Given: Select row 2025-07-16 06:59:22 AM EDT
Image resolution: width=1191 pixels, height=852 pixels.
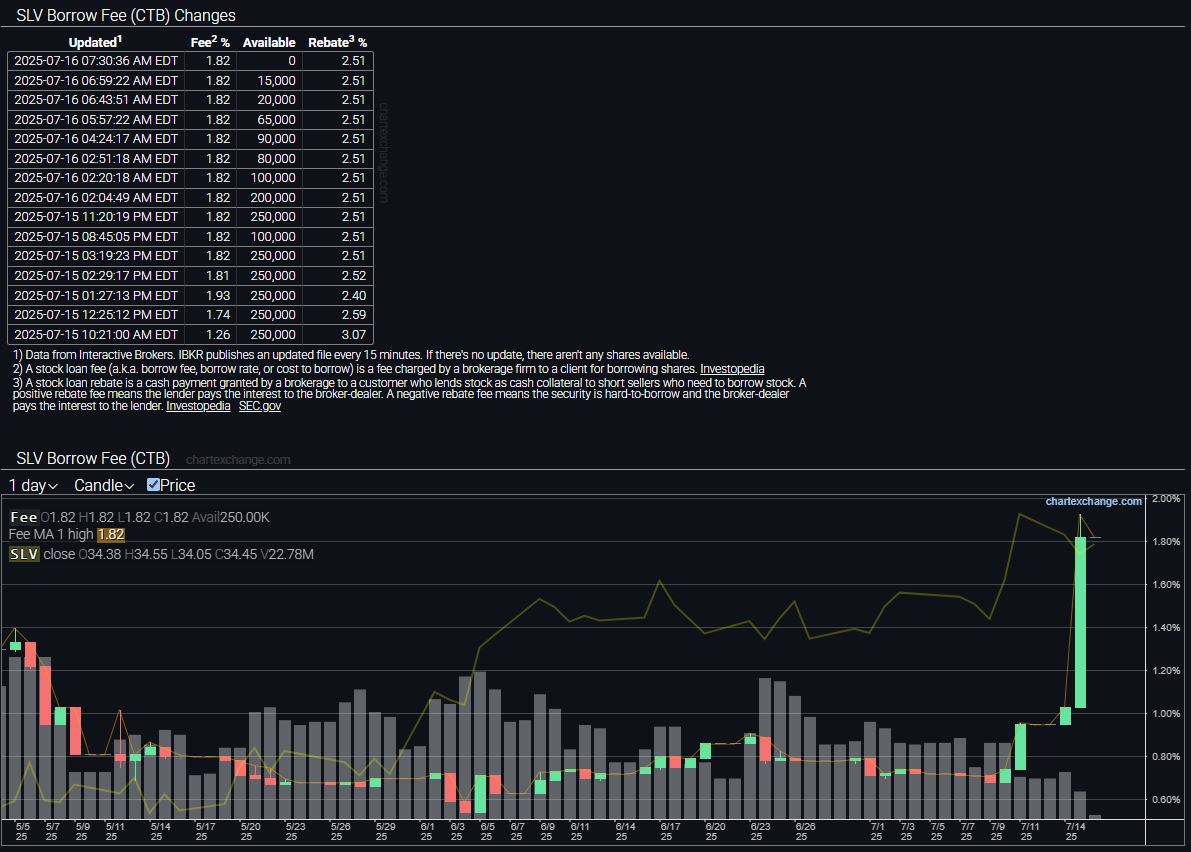Looking at the screenshot, I should click(191, 80).
